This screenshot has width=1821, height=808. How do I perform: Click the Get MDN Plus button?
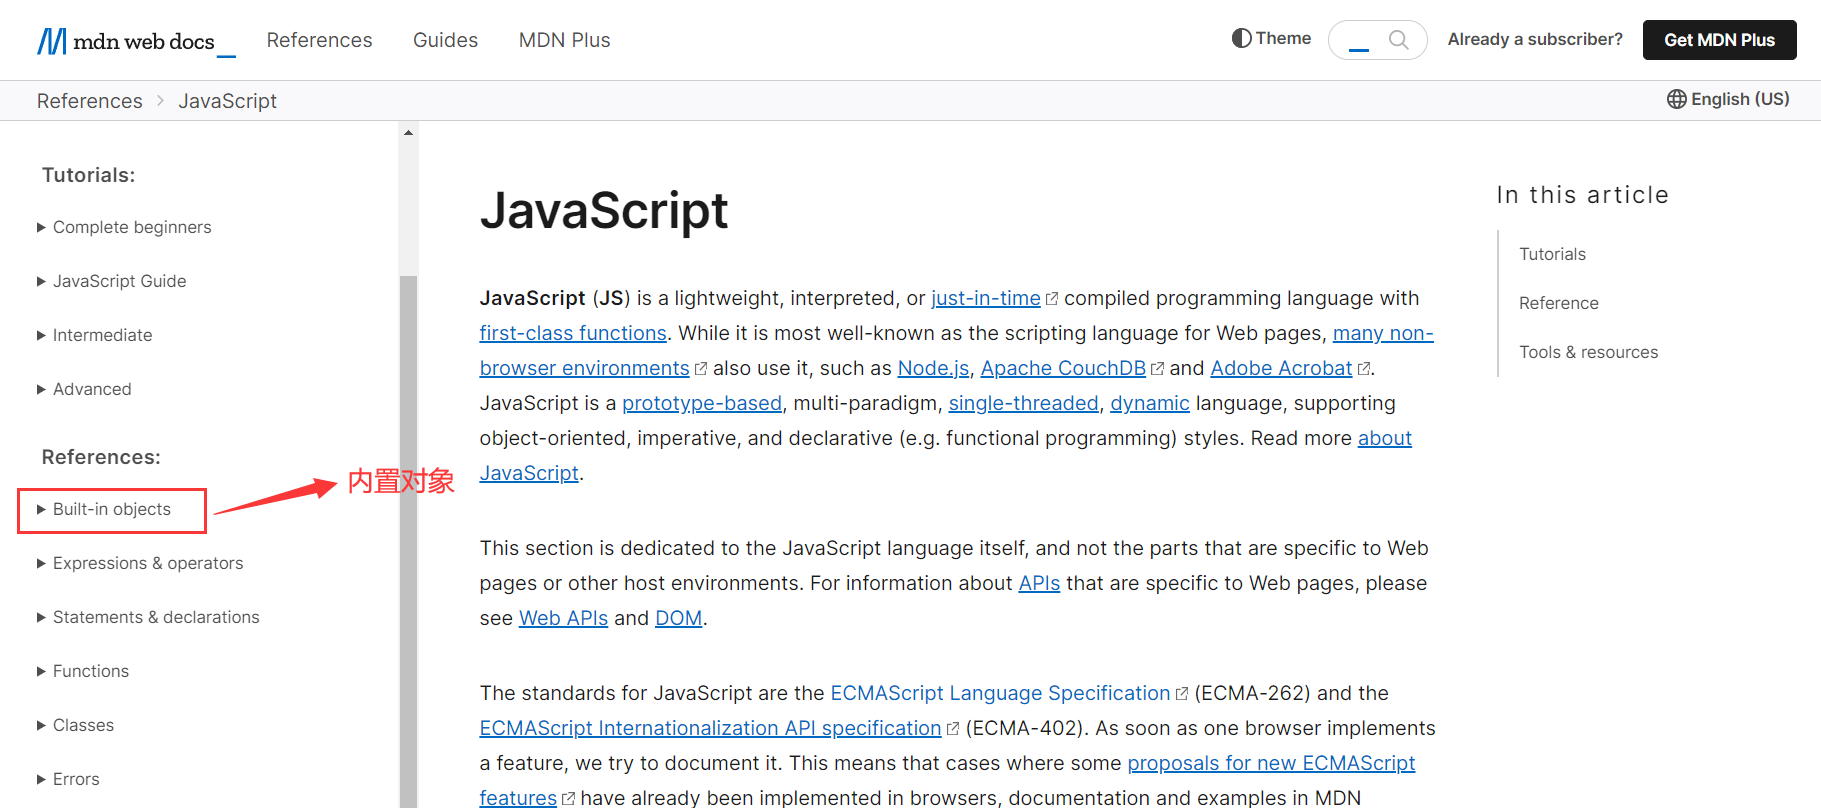click(1719, 40)
